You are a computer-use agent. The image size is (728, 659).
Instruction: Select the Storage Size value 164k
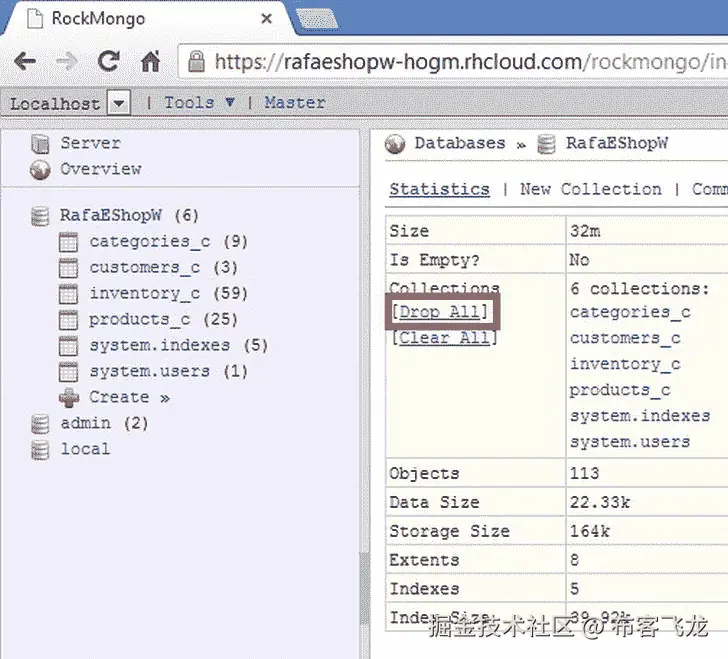click(590, 531)
